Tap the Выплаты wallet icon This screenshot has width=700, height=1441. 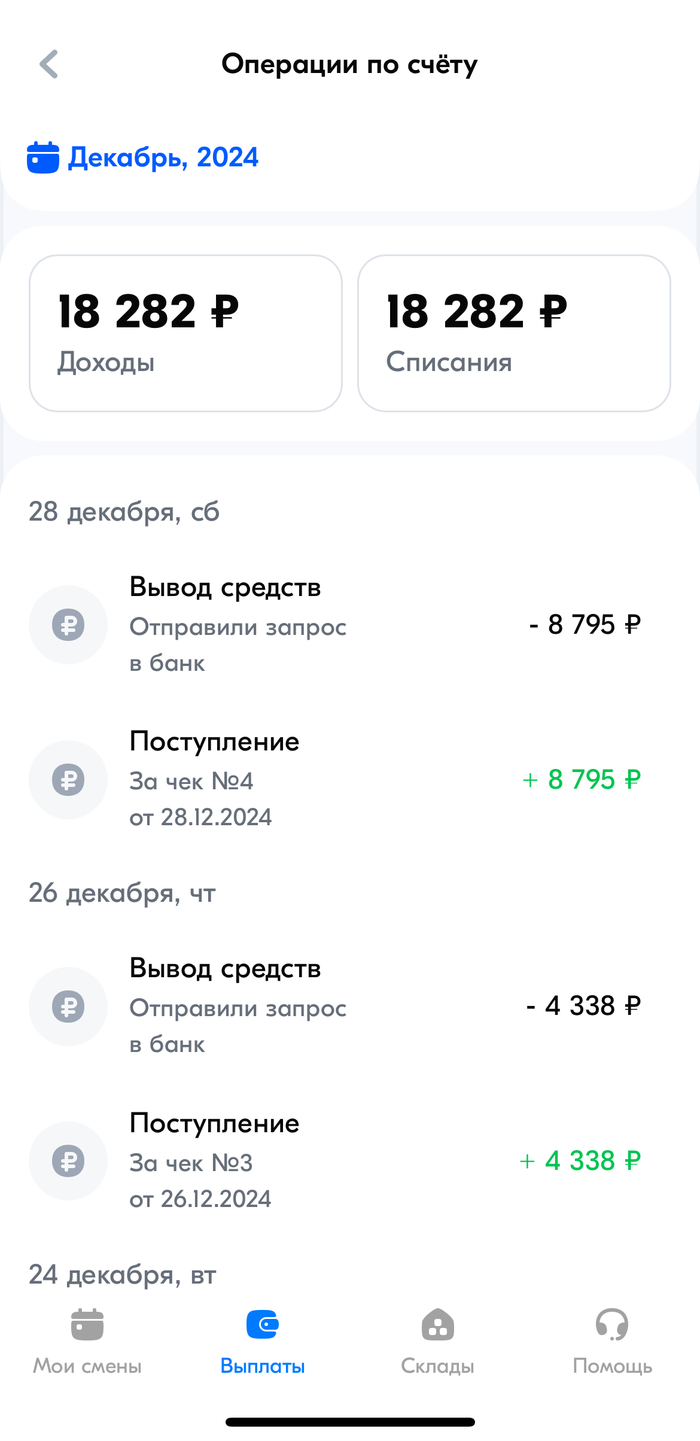[263, 1325]
